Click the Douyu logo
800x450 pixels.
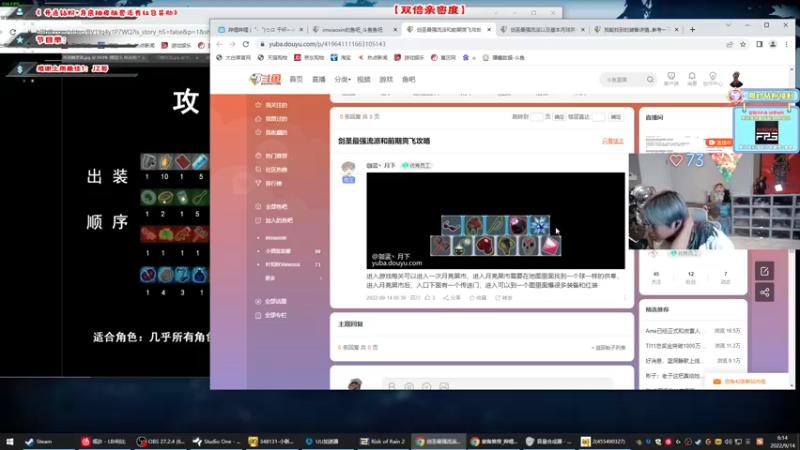pos(265,79)
